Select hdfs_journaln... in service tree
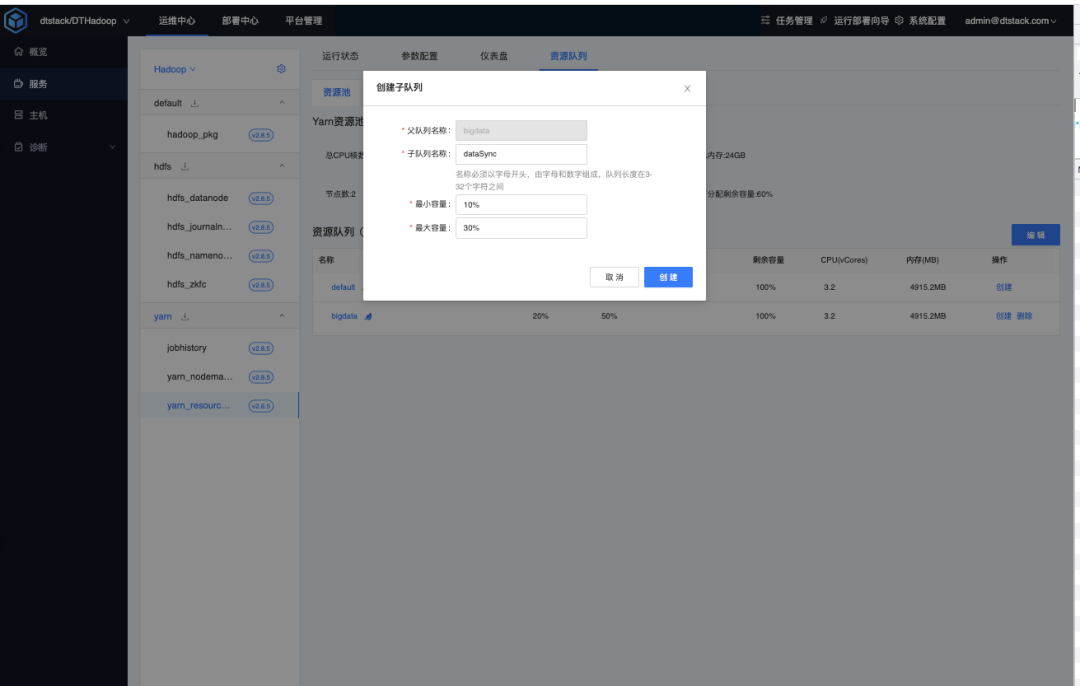Screen dimensions: 1080x686 (200, 227)
